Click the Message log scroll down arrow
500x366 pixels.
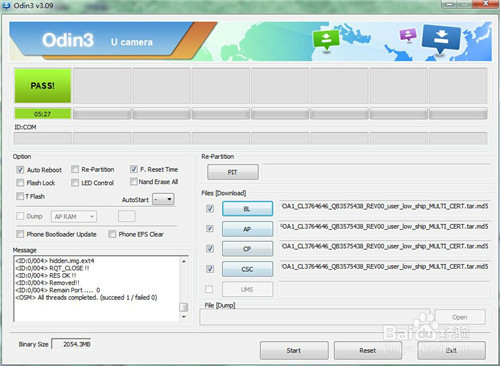(x=184, y=317)
